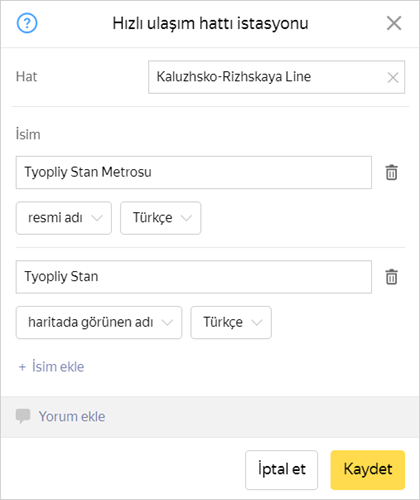Viewport: 420px width, 500px height.
Task: Click the comment bubble icon
Action: (x=23, y=416)
